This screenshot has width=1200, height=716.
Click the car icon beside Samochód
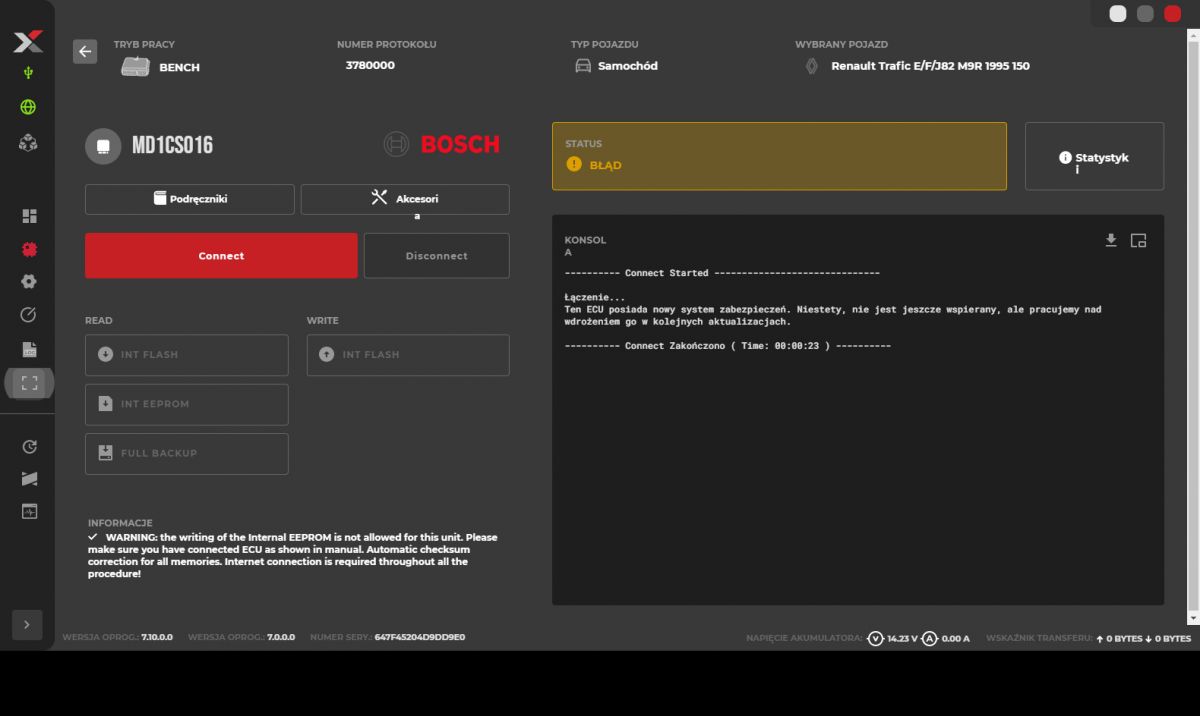point(583,66)
